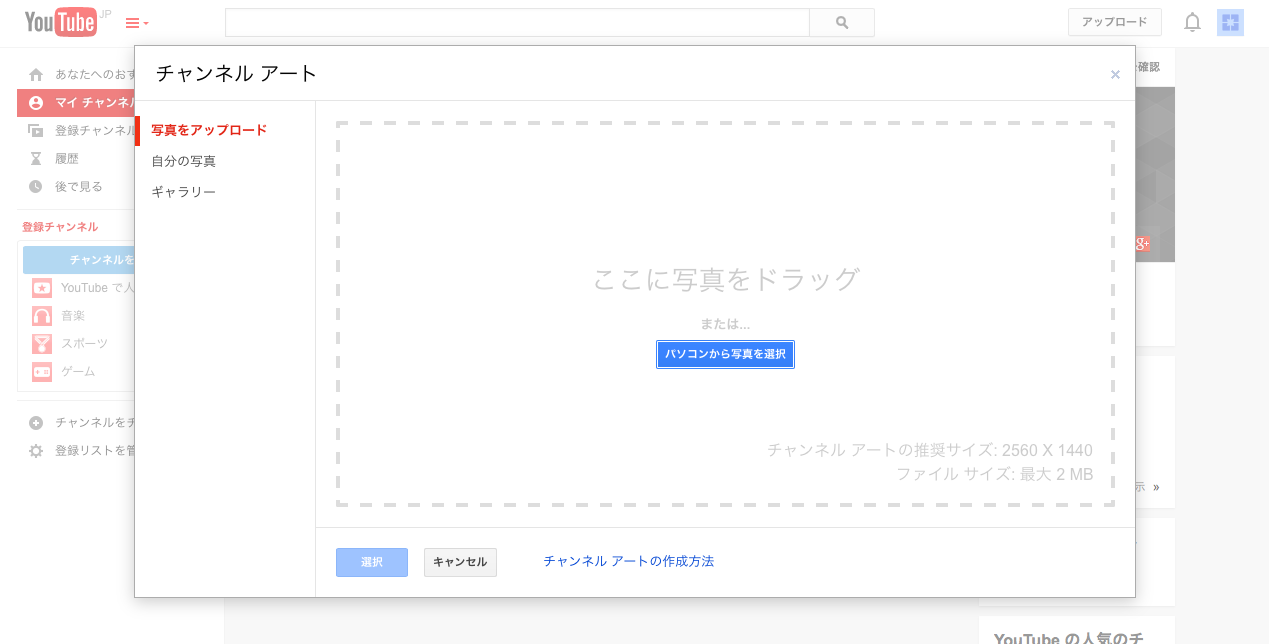Select the マイ チャンネル person icon
The image size is (1269, 644).
[x=36, y=102]
